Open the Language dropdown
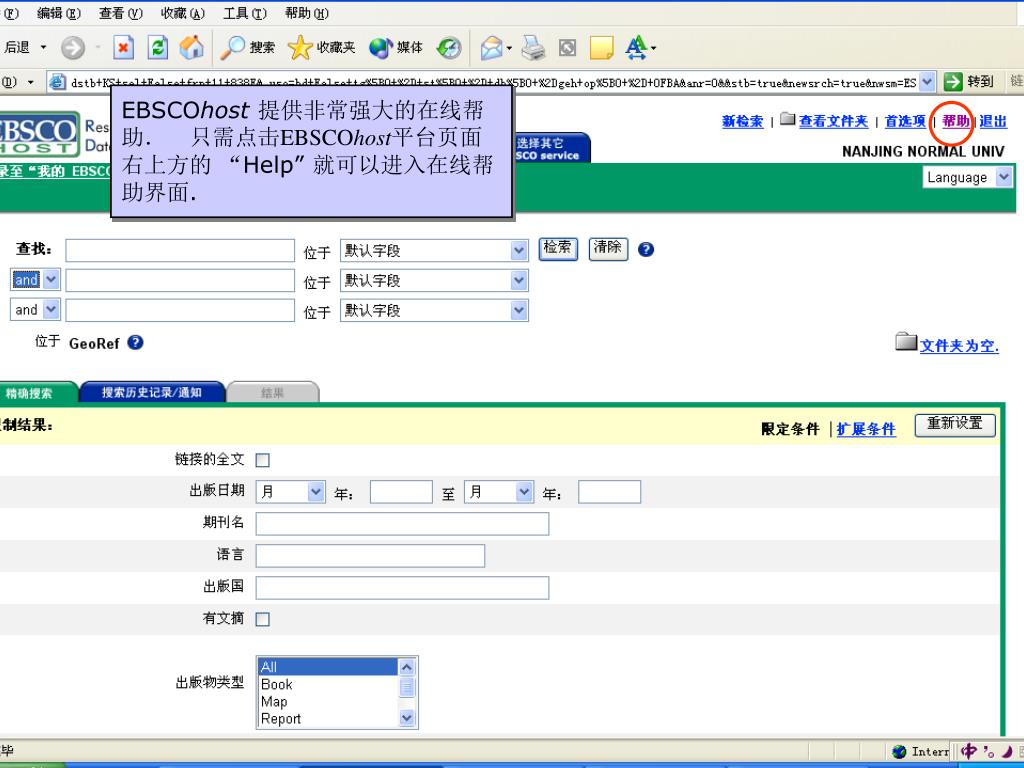1024x768 pixels. (x=967, y=177)
